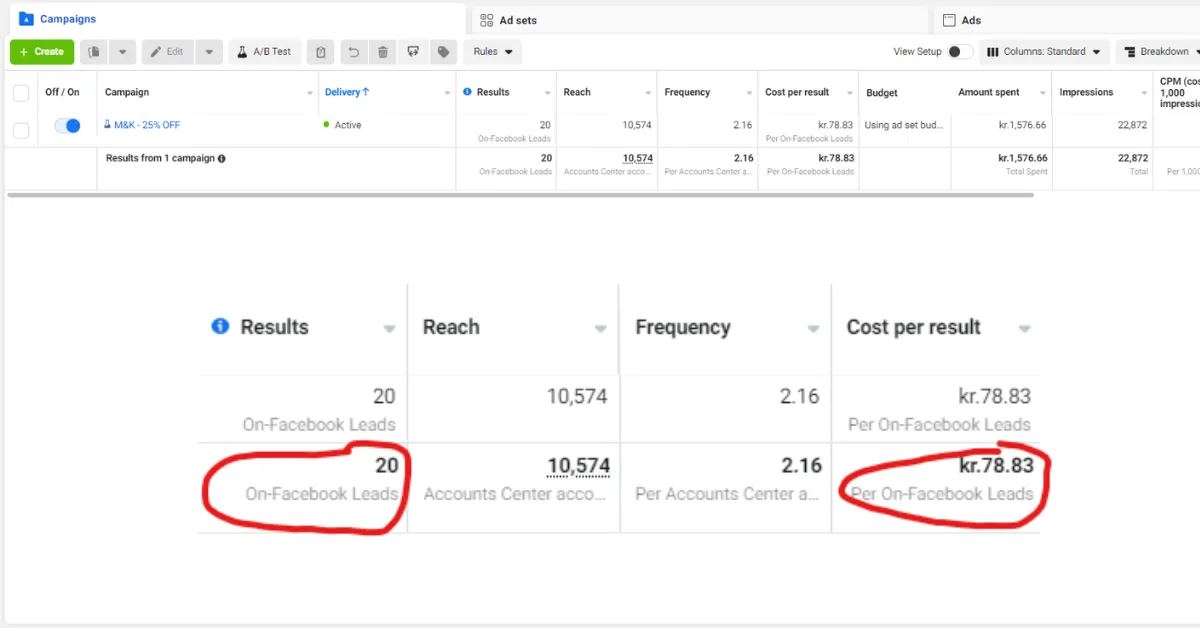Click the A/B Test flask button
1200x628 pixels.
click(265, 52)
